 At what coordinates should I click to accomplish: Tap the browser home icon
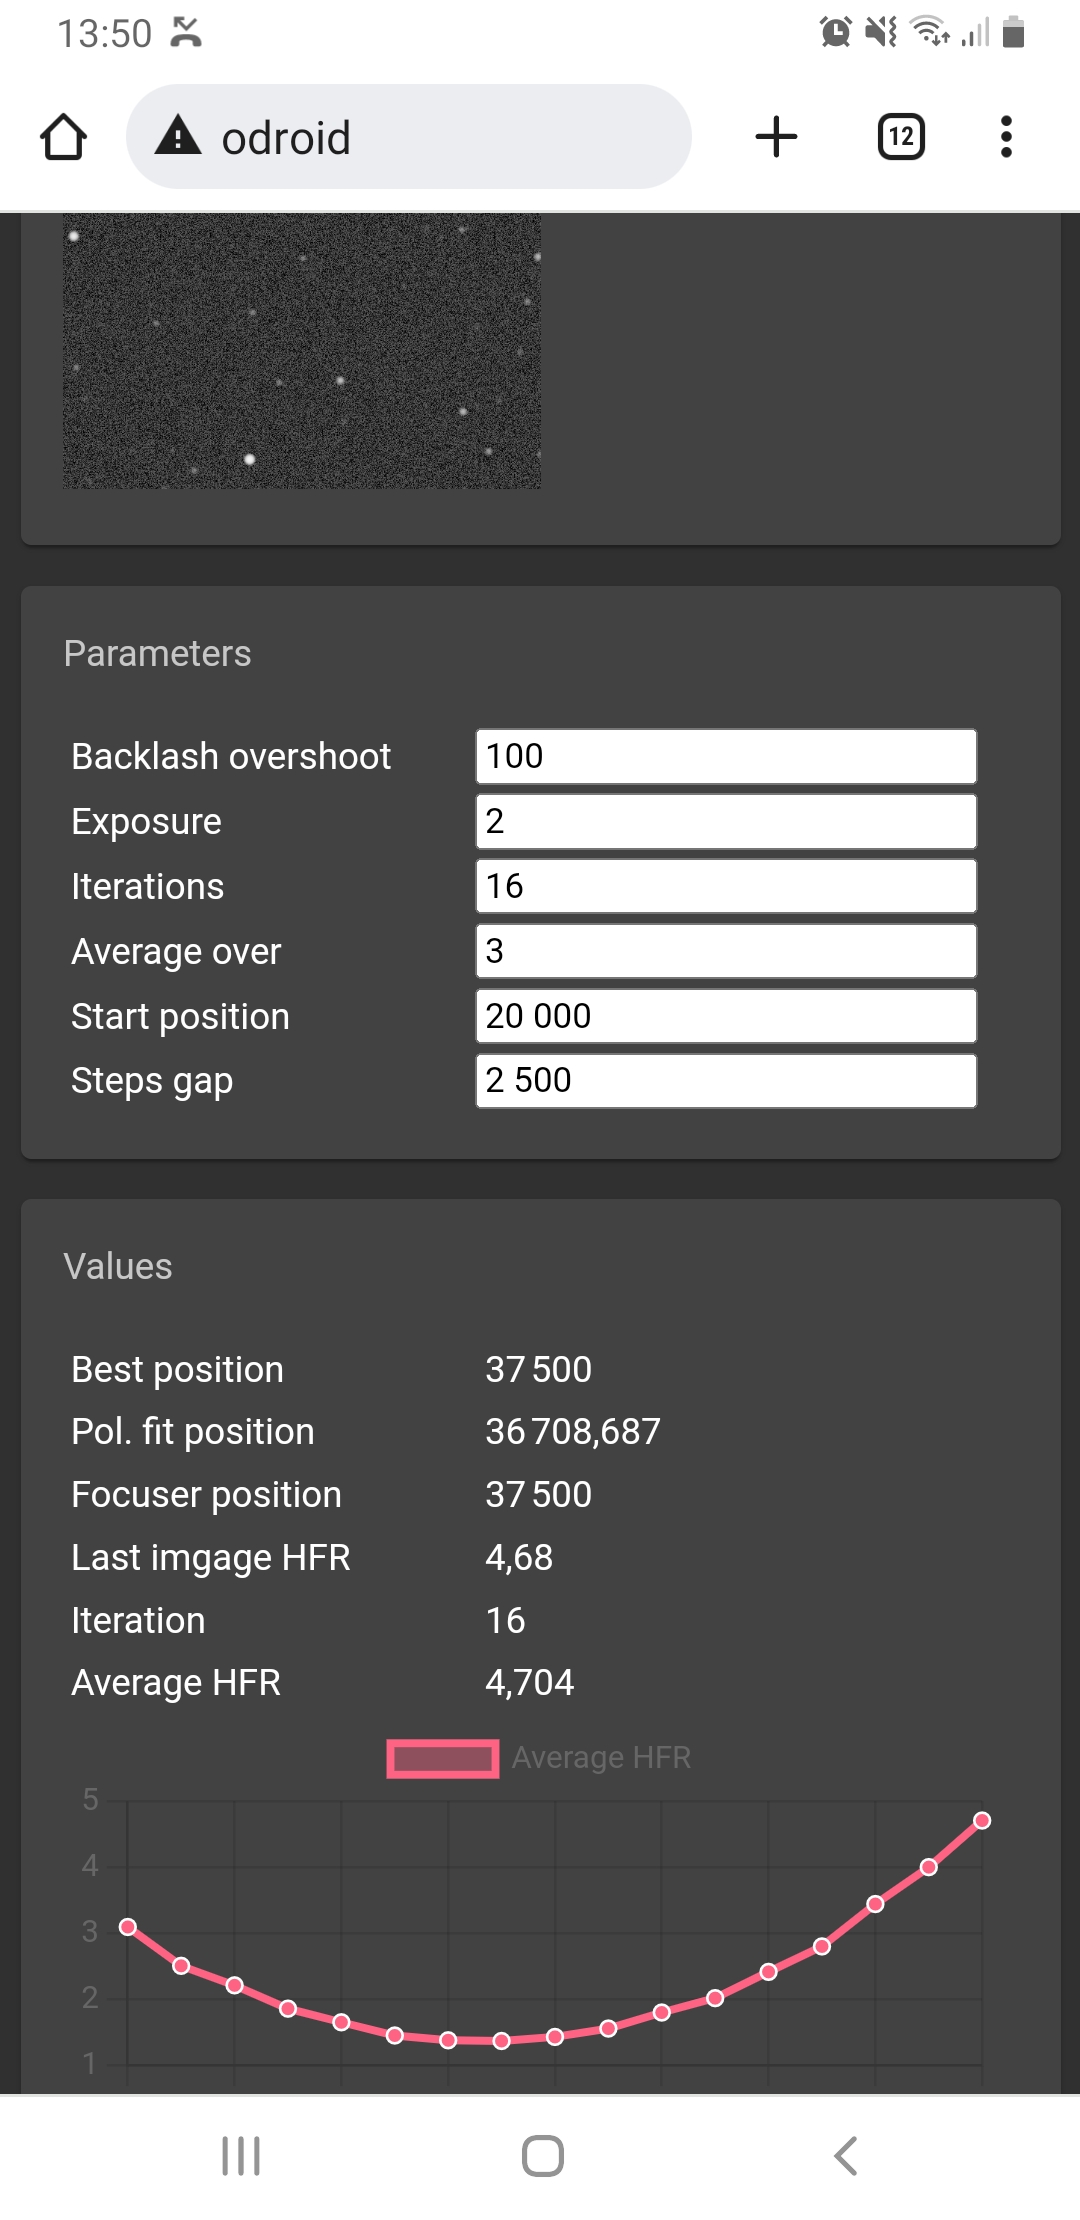pos(63,137)
